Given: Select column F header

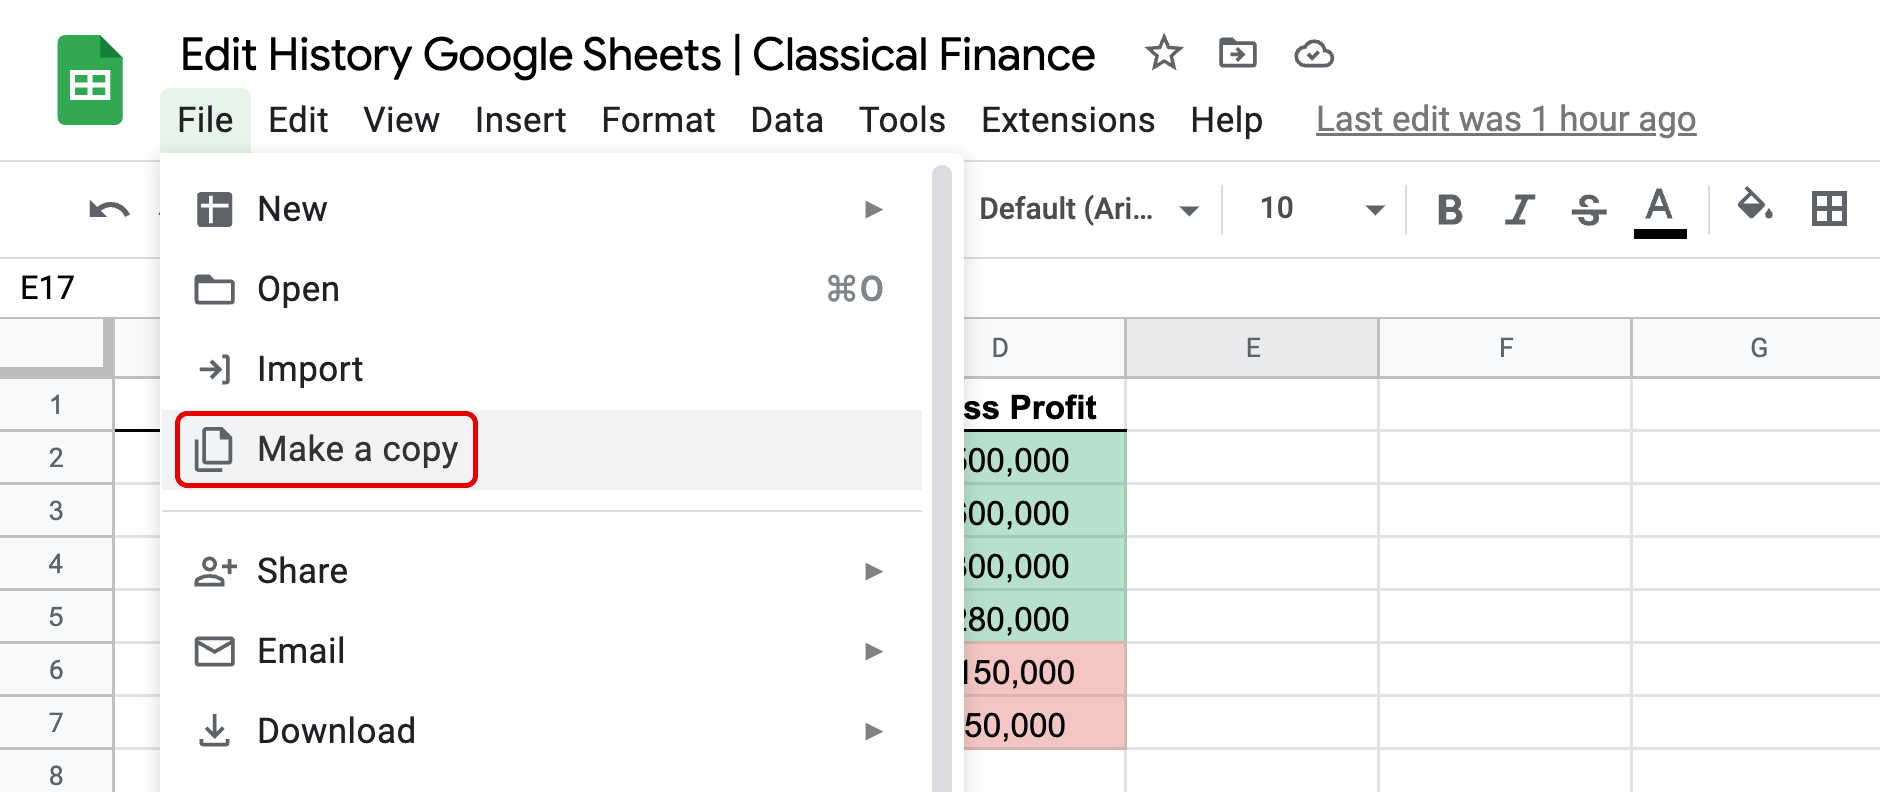Looking at the screenshot, I should pyautogui.click(x=1505, y=348).
